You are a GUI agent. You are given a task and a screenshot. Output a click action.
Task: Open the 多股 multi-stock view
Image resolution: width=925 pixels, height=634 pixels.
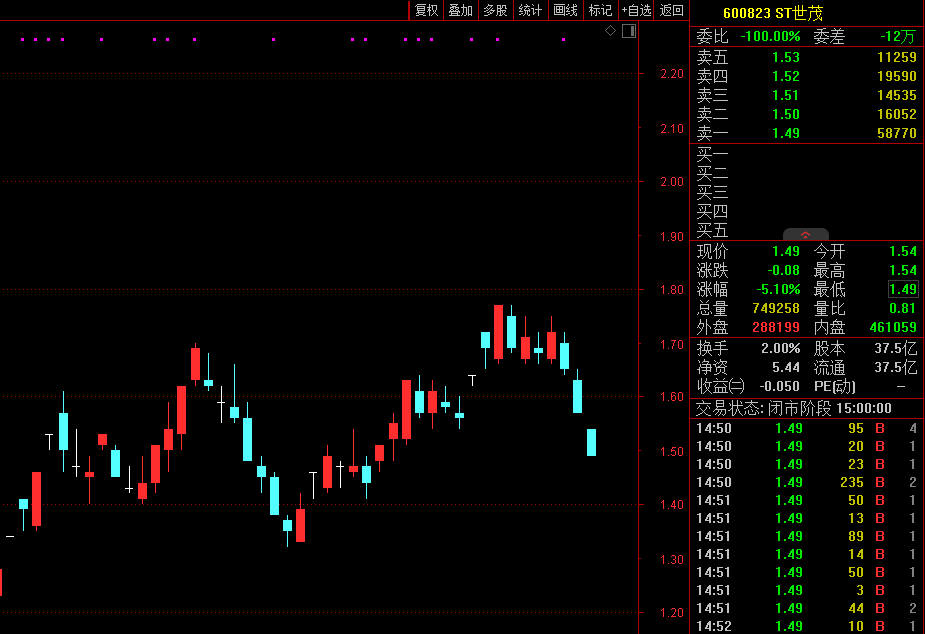(495, 10)
